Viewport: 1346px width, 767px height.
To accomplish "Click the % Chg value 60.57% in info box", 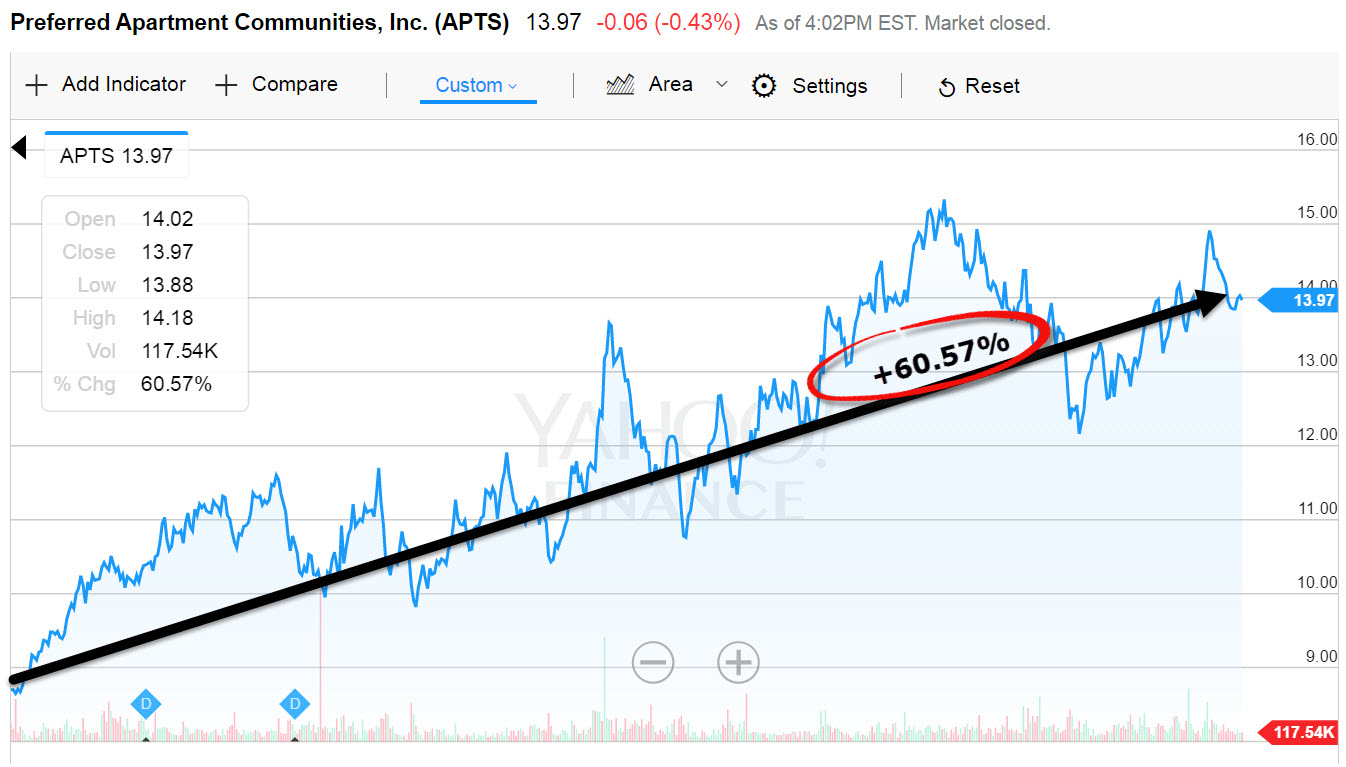I will point(177,384).
